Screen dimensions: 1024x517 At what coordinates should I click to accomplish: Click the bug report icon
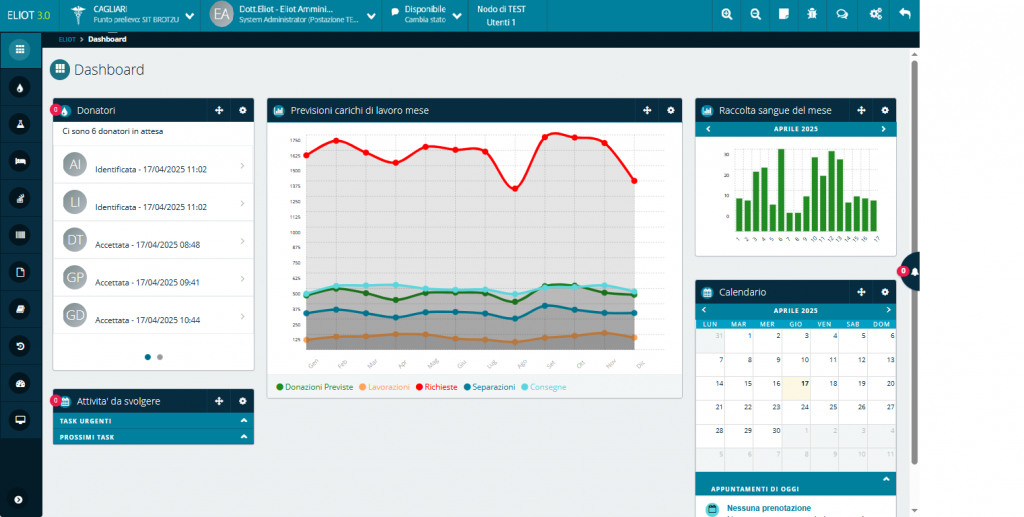pyautogui.click(x=815, y=14)
